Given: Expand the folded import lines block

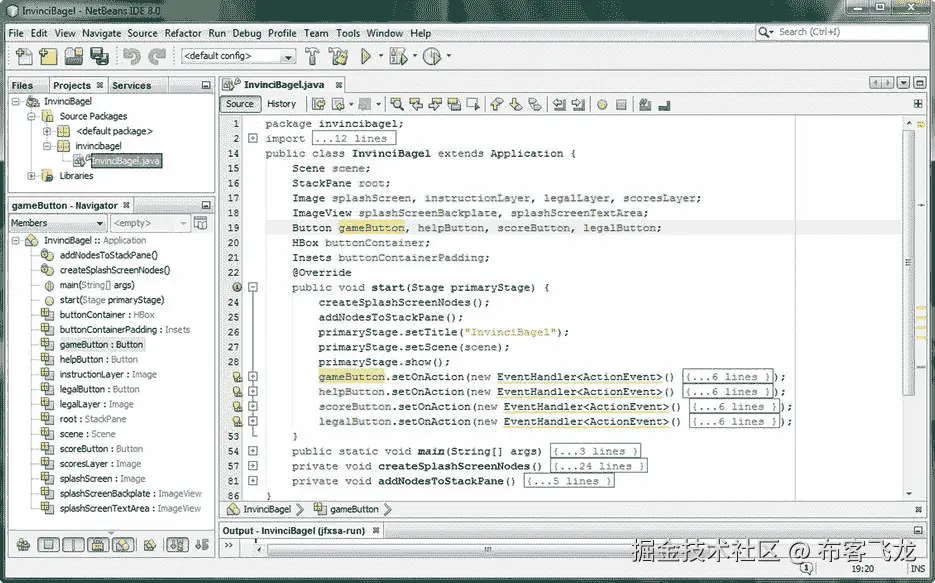Looking at the screenshot, I should [253, 138].
